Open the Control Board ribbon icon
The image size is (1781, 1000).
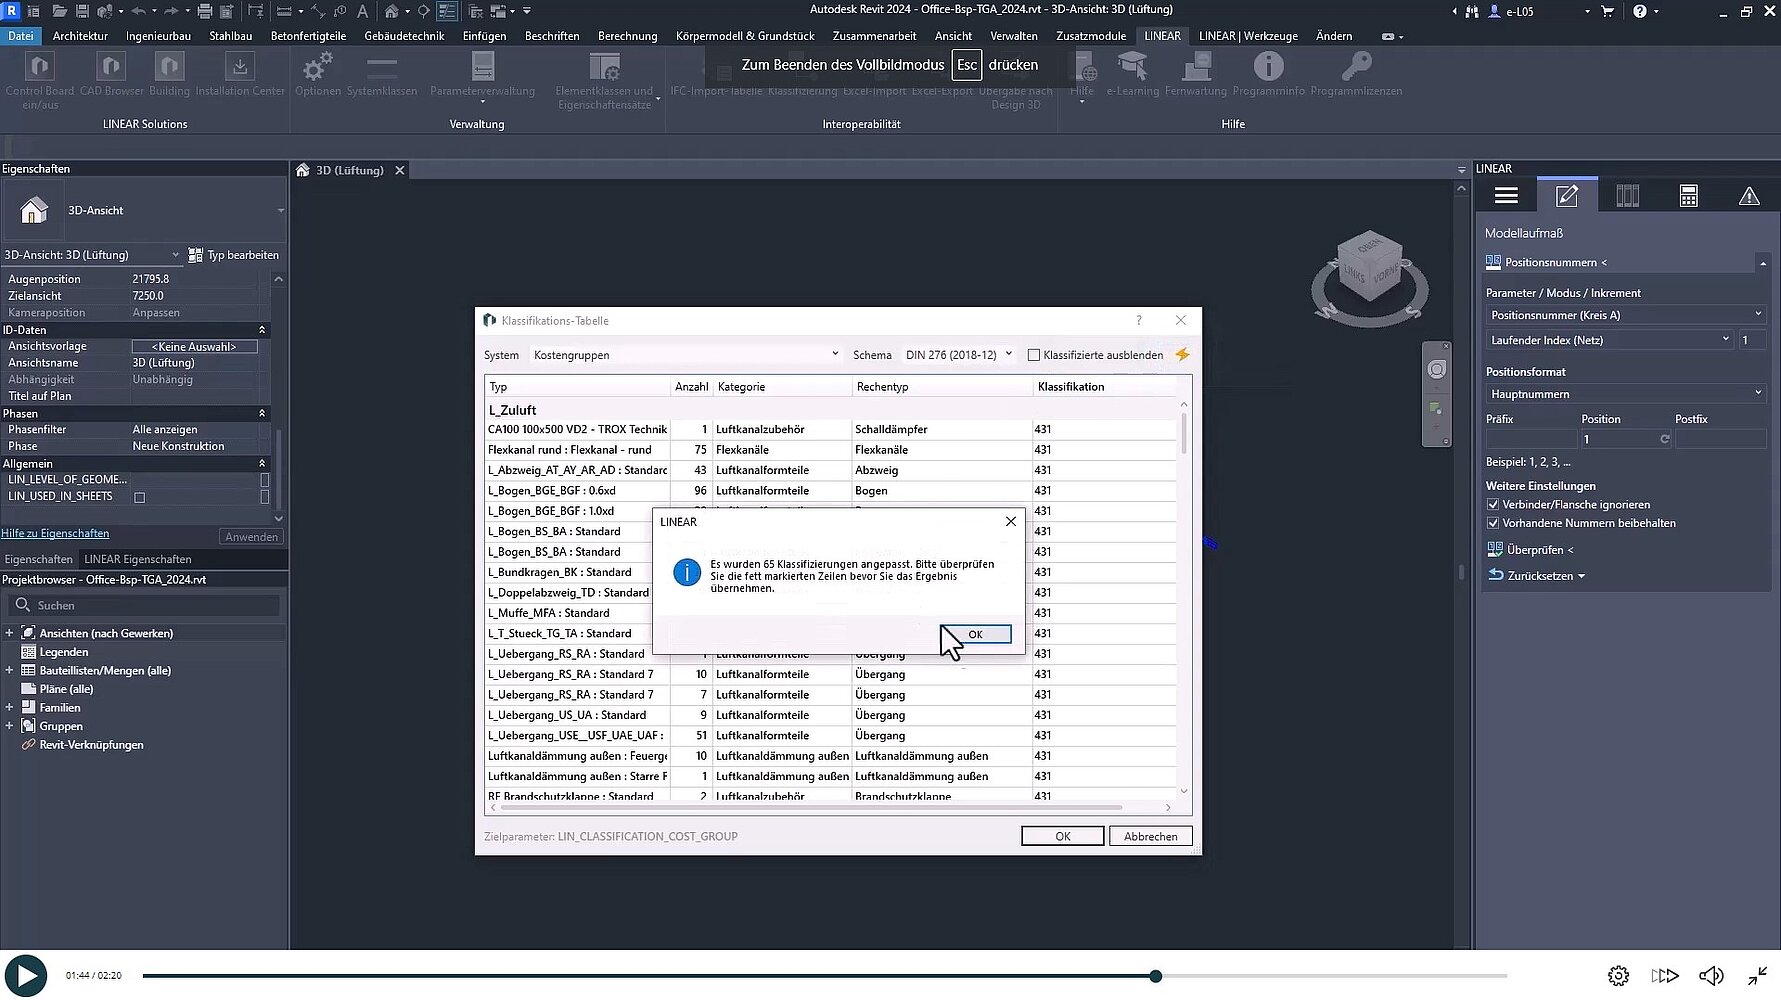coord(40,68)
